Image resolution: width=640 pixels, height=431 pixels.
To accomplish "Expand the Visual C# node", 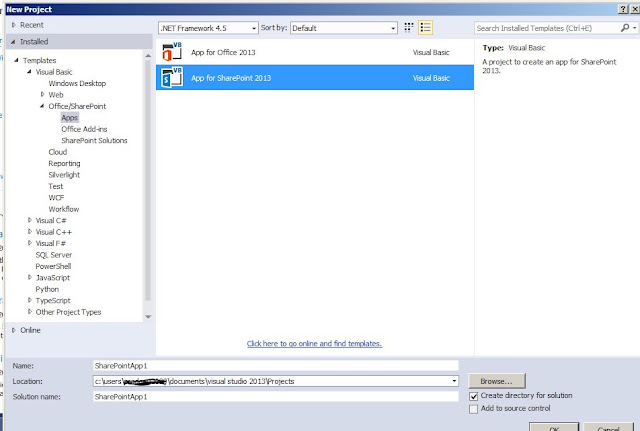I will [x=29, y=220].
